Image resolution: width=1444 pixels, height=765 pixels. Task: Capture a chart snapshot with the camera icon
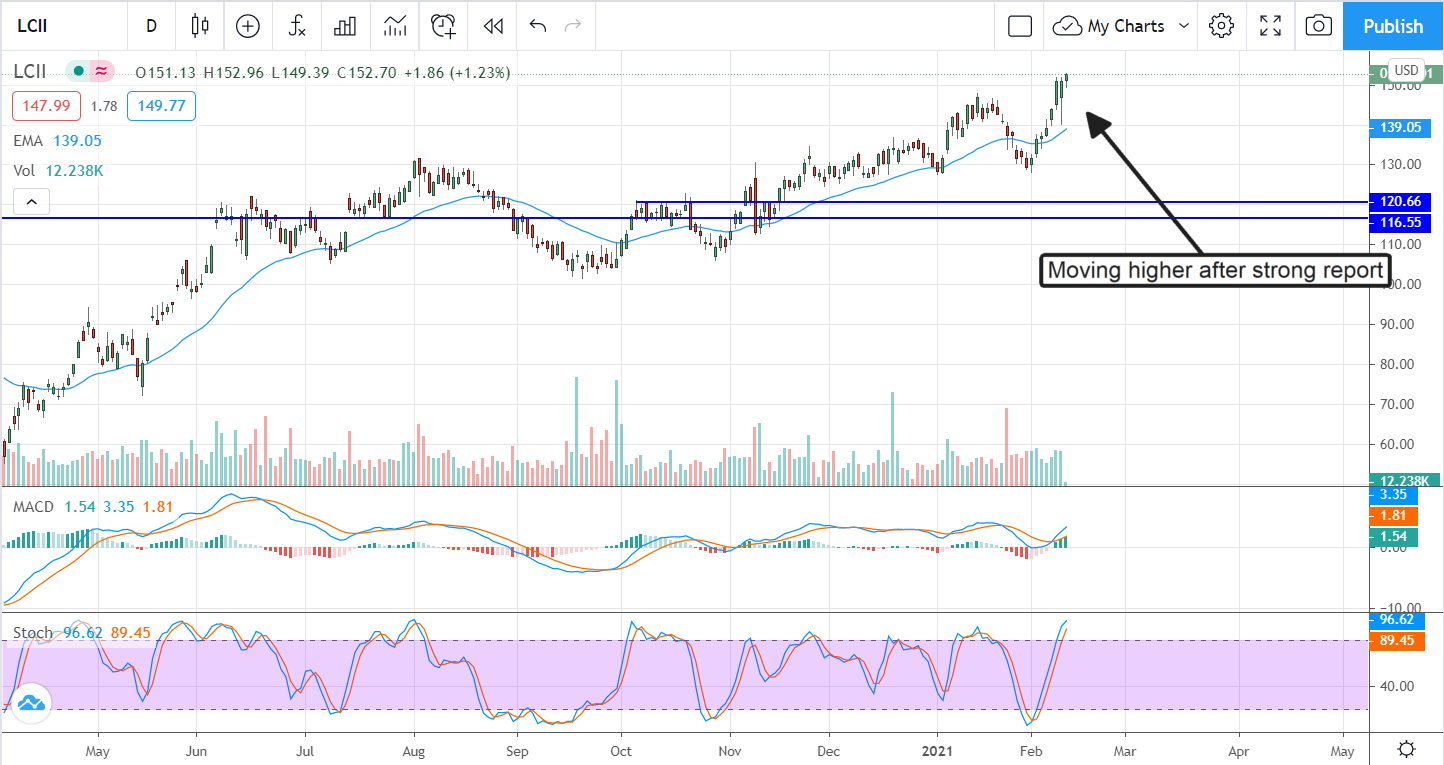tap(1318, 26)
